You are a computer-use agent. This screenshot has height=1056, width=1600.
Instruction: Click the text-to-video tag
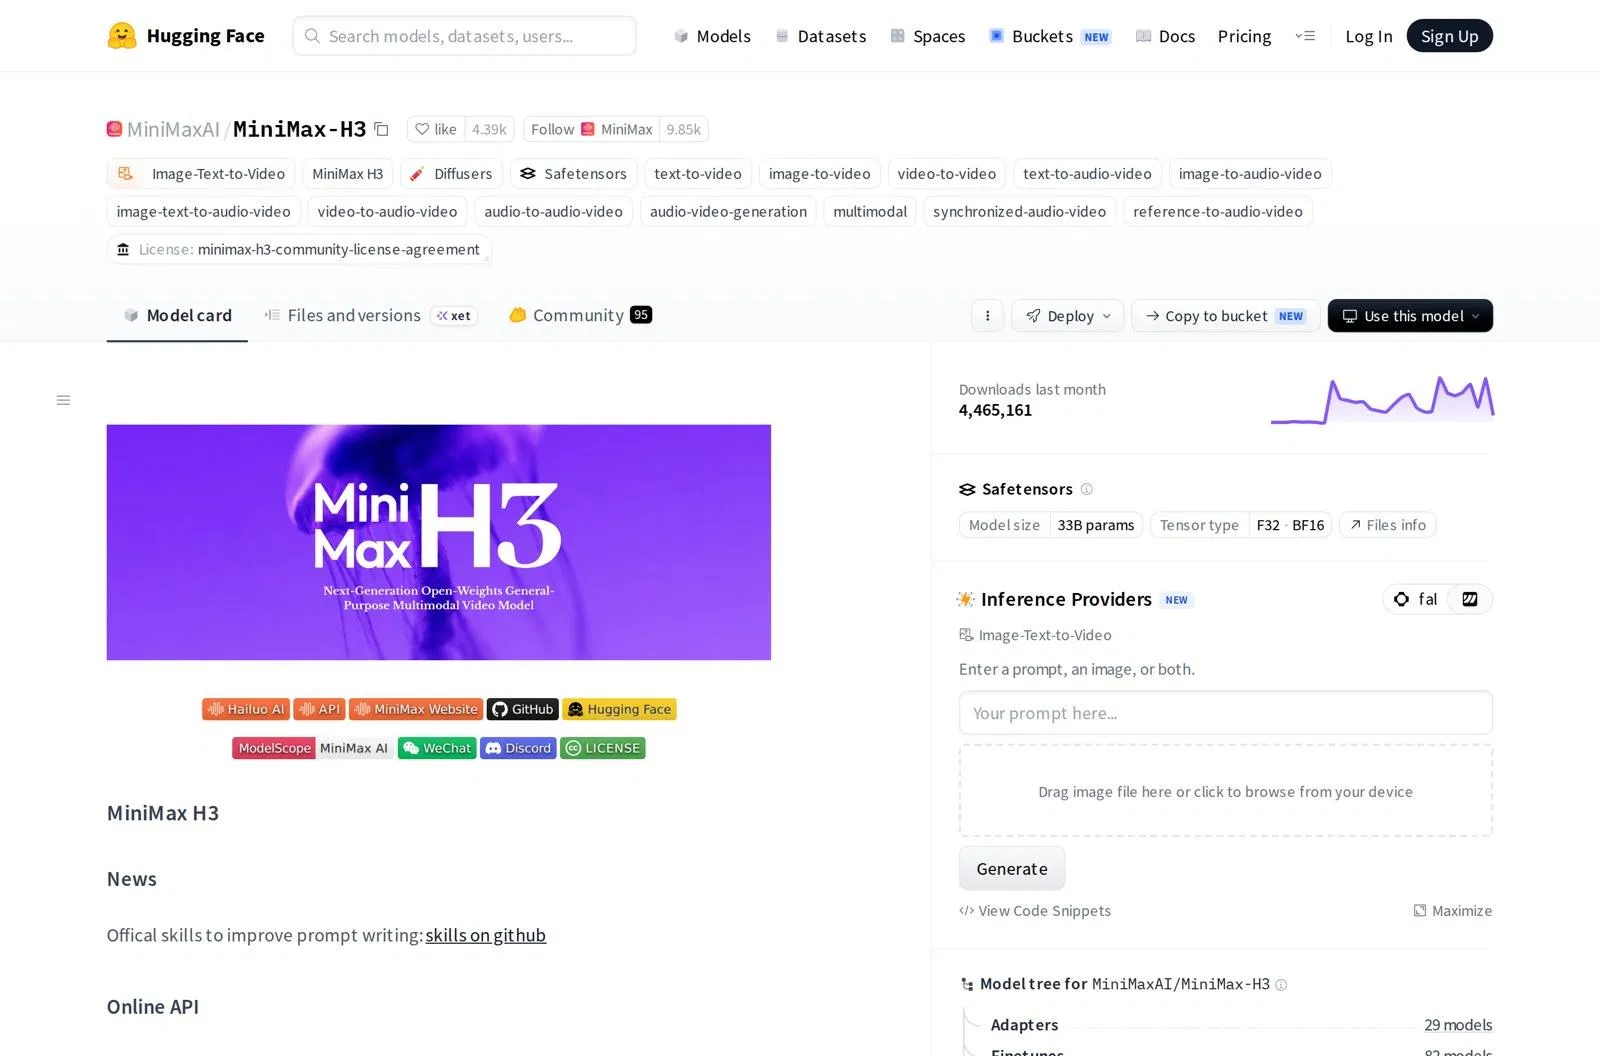[x=698, y=173]
